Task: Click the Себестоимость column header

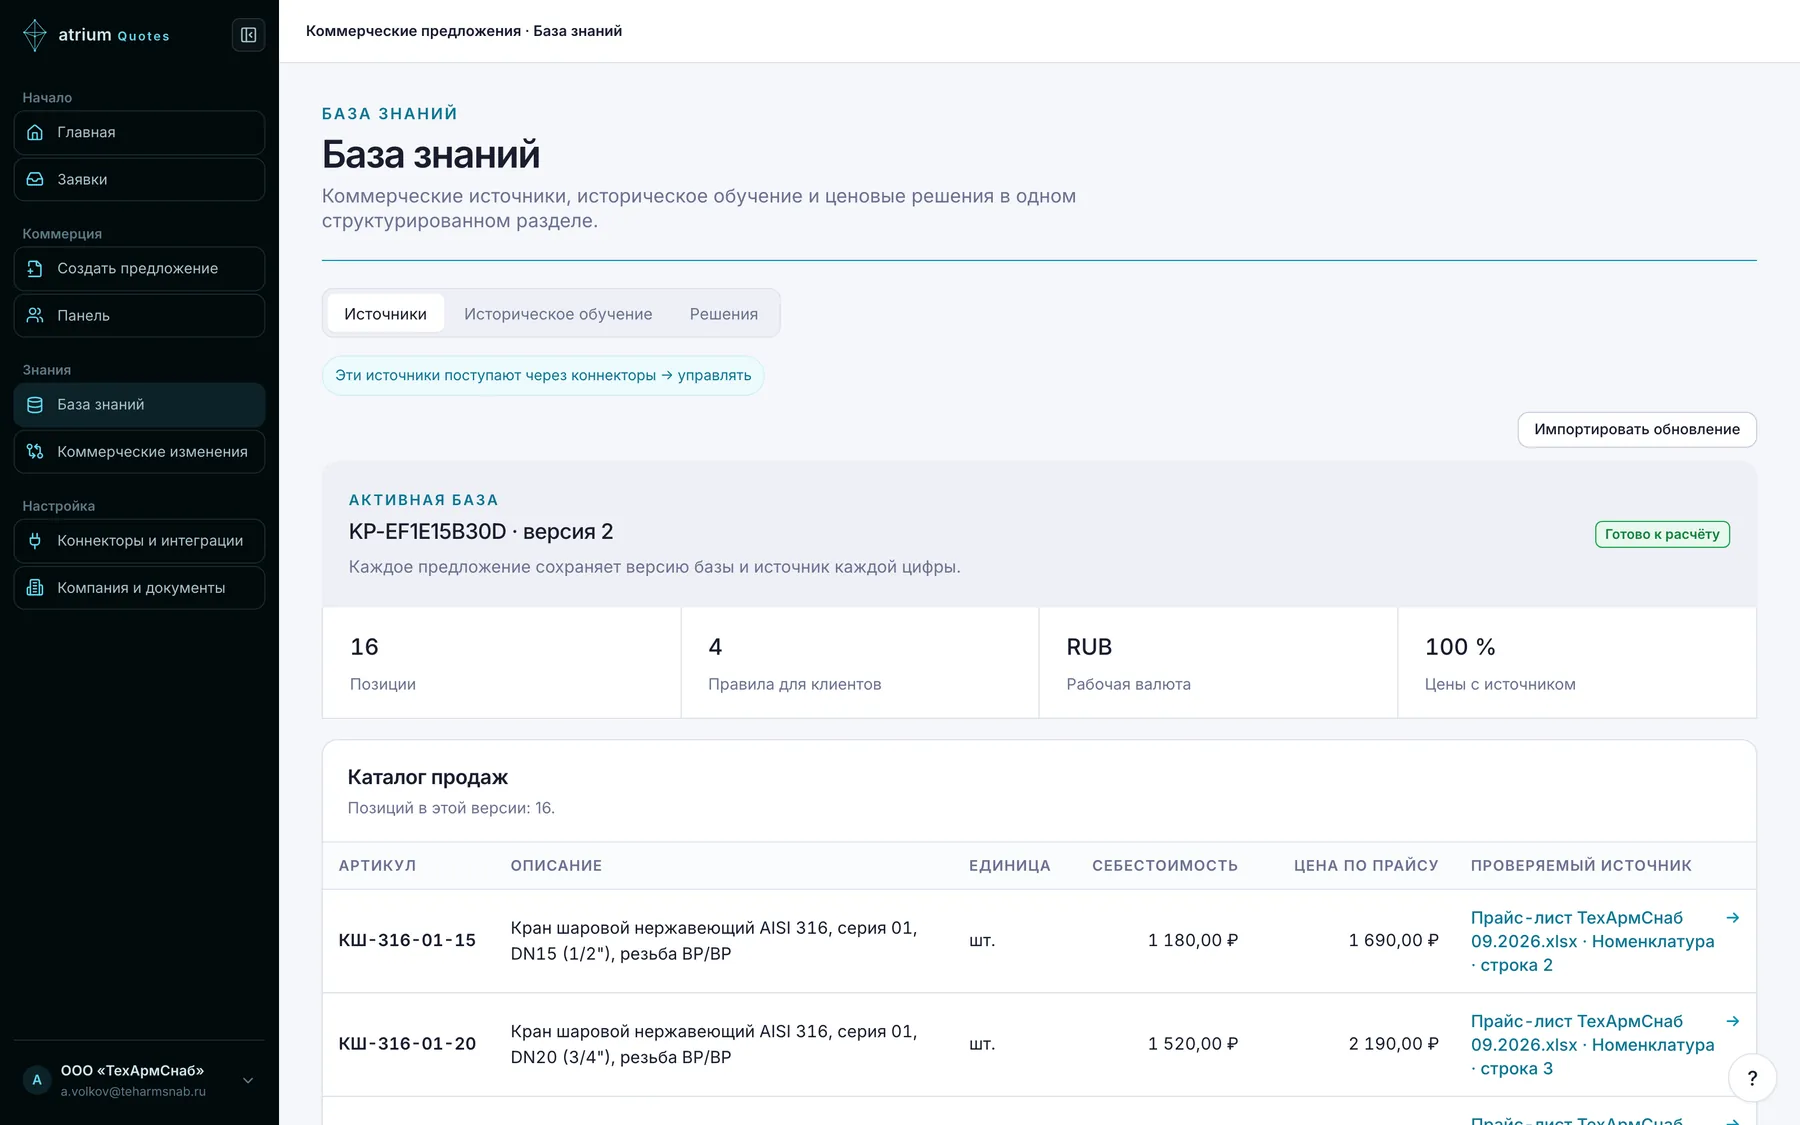Action: [1165, 866]
